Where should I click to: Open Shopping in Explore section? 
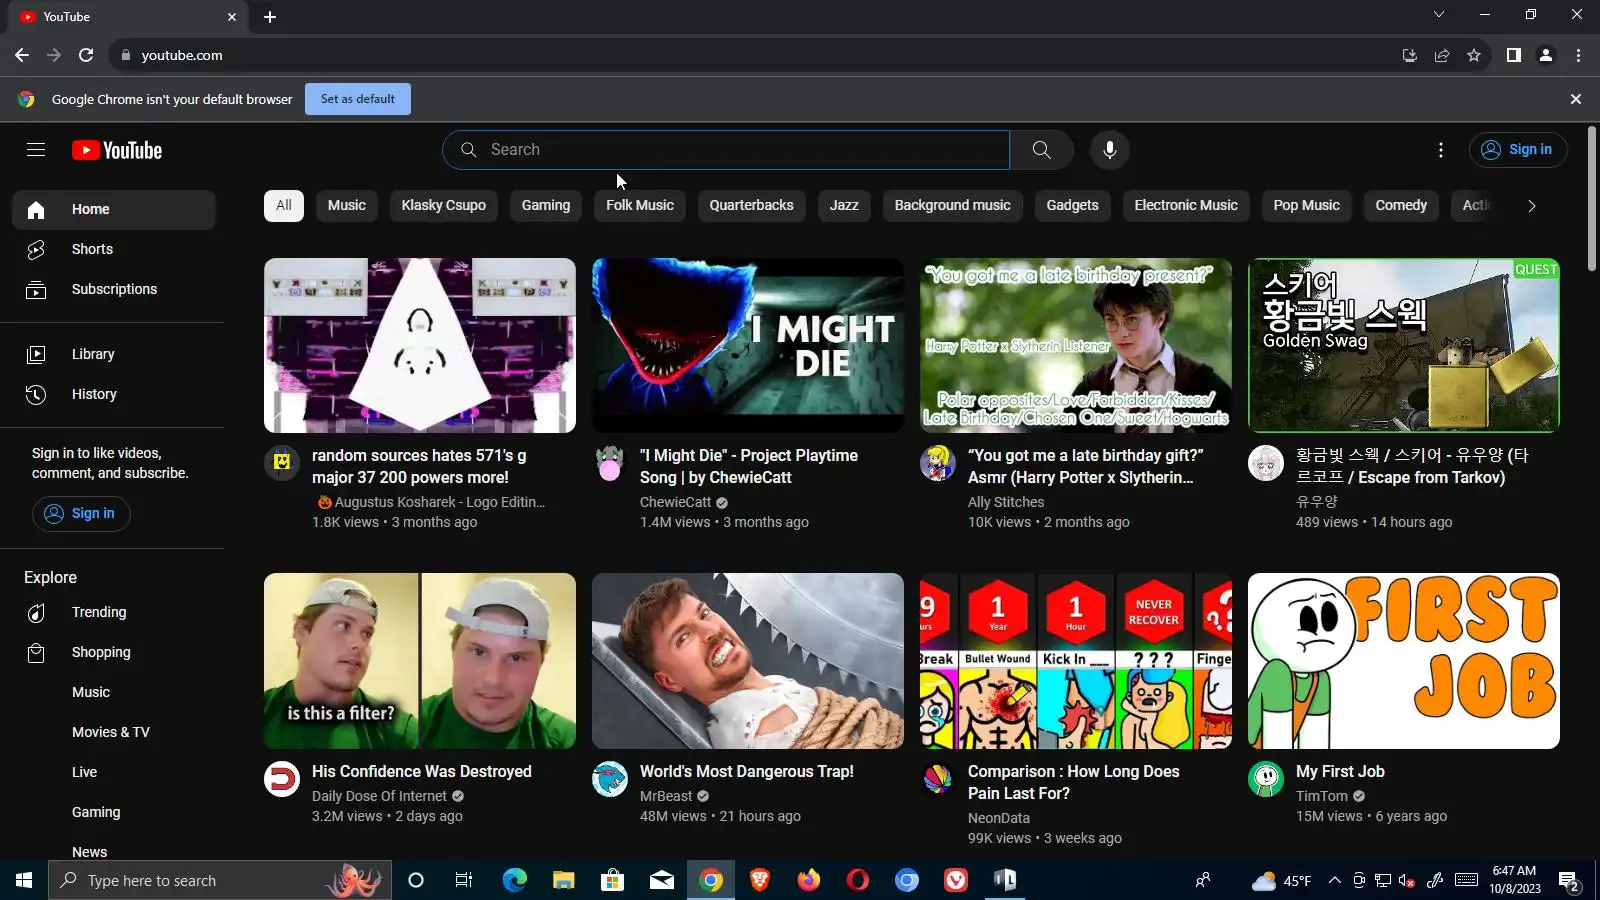(x=114, y=653)
